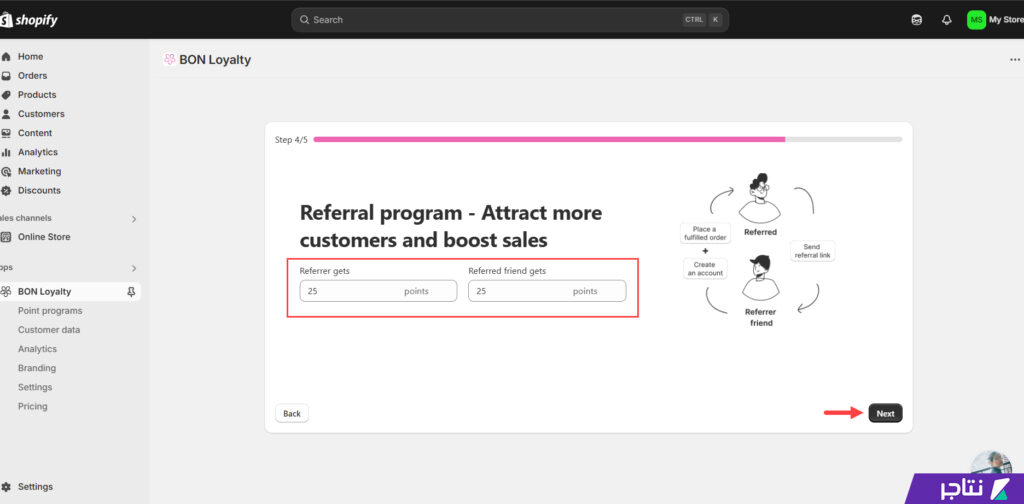Click the Customers person icon
This screenshot has width=1024, height=504.
(x=6, y=114)
